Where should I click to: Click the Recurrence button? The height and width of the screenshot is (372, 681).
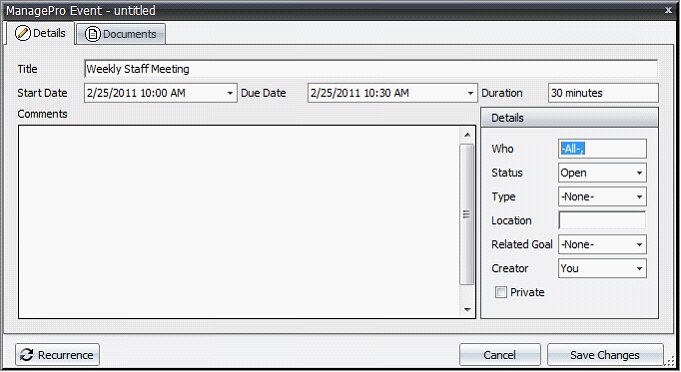tap(57, 355)
